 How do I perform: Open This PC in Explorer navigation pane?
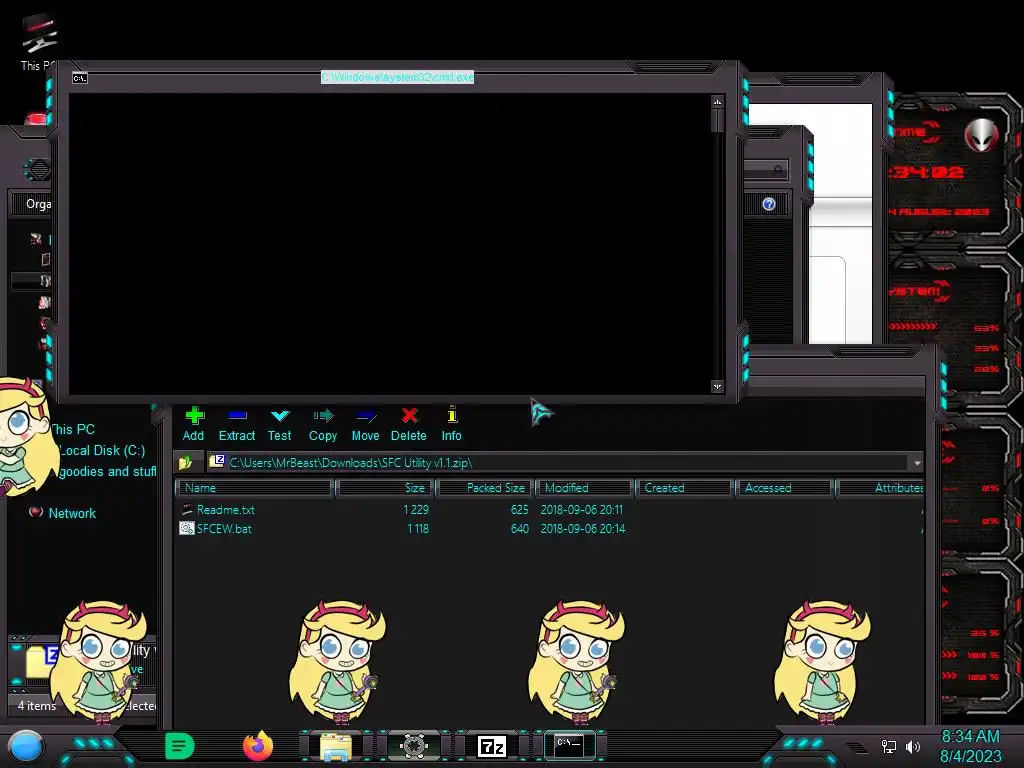coord(72,429)
